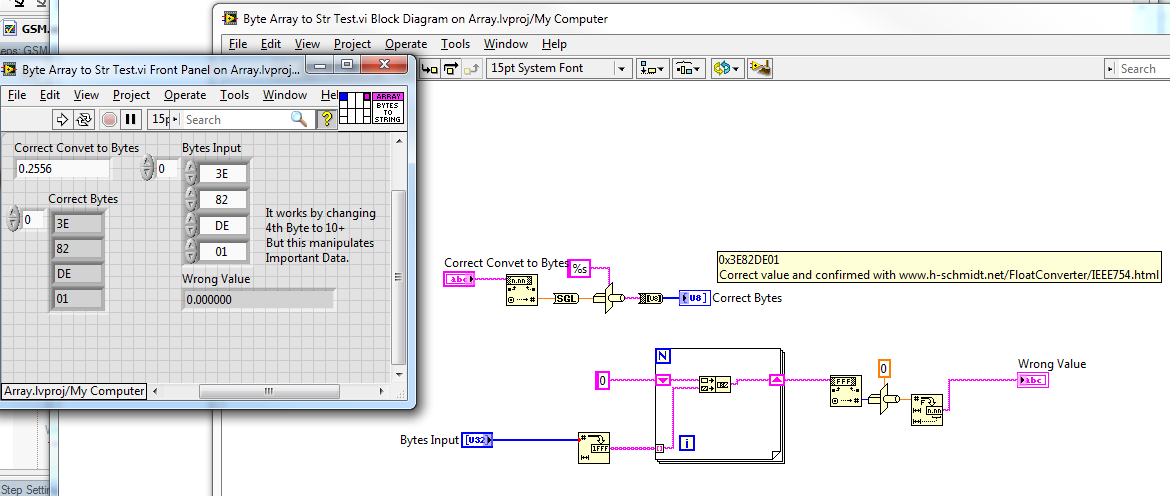Click the Run arrow in Front Panel toolbar
This screenshot has height=496, width=1170.
click(x=63, y=119)
